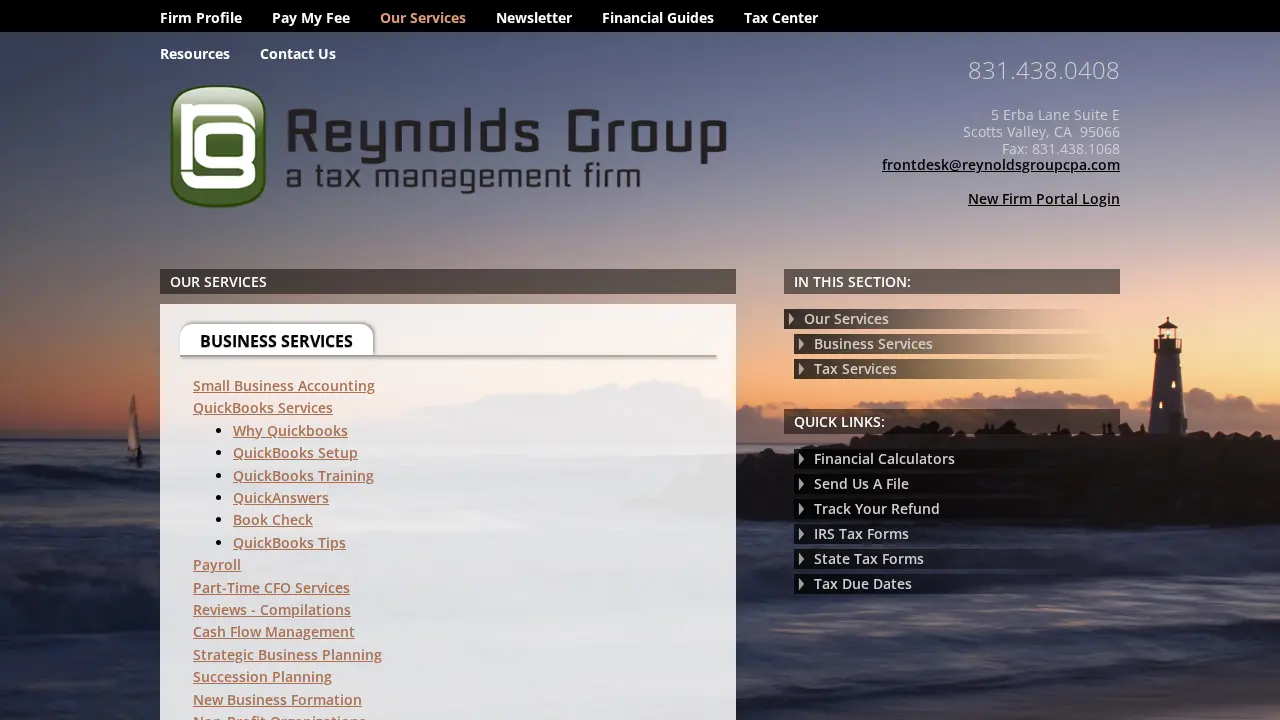Open the QuickBooks Services link
The height and width of the screenshot is (720, 1280).
[x=263, y=408]
